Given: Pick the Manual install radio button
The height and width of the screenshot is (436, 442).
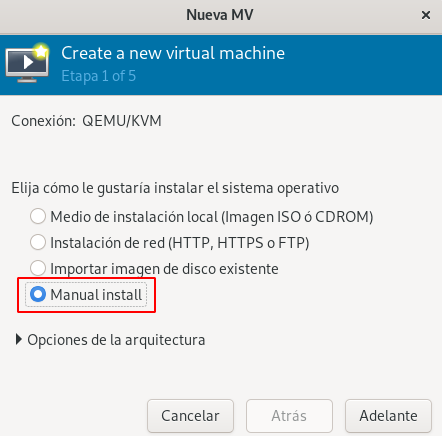Looking at the screenshot, I should (38, 294).
